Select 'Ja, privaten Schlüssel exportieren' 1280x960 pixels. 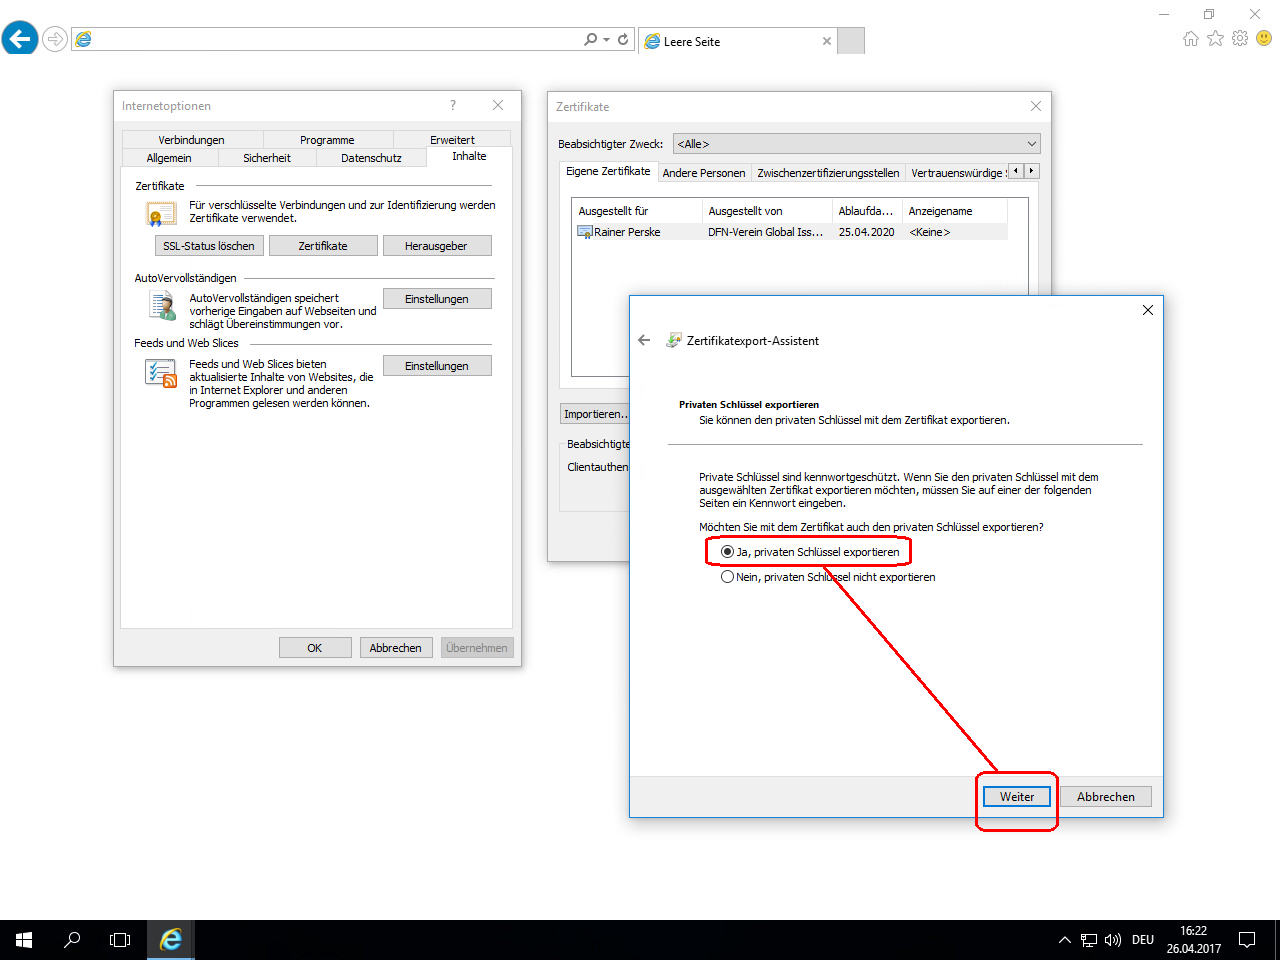[x=728, y=552]
